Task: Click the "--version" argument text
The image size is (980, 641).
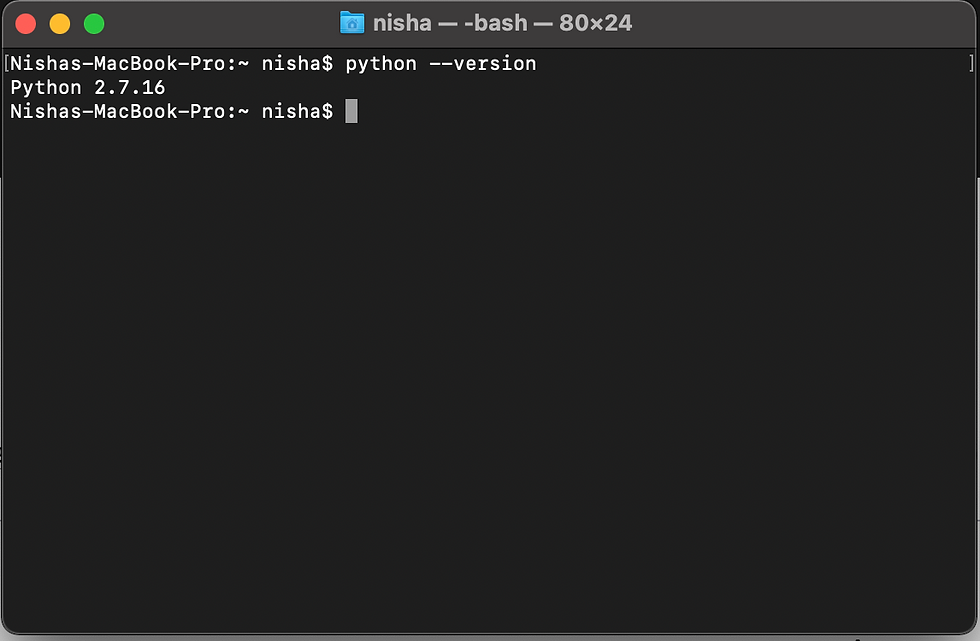Action: click(x=482, y=64)
